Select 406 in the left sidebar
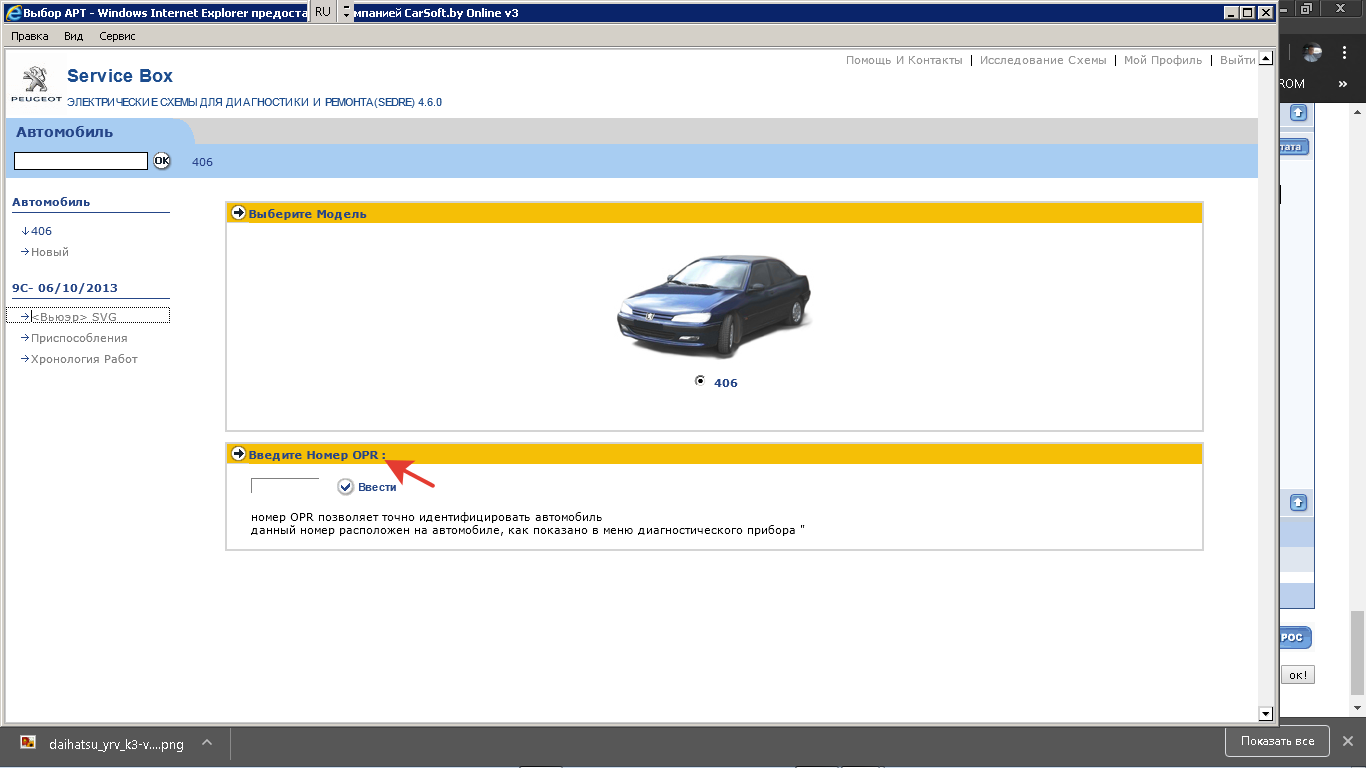This screenshot has height=768, width=1366. pos(41,231)
